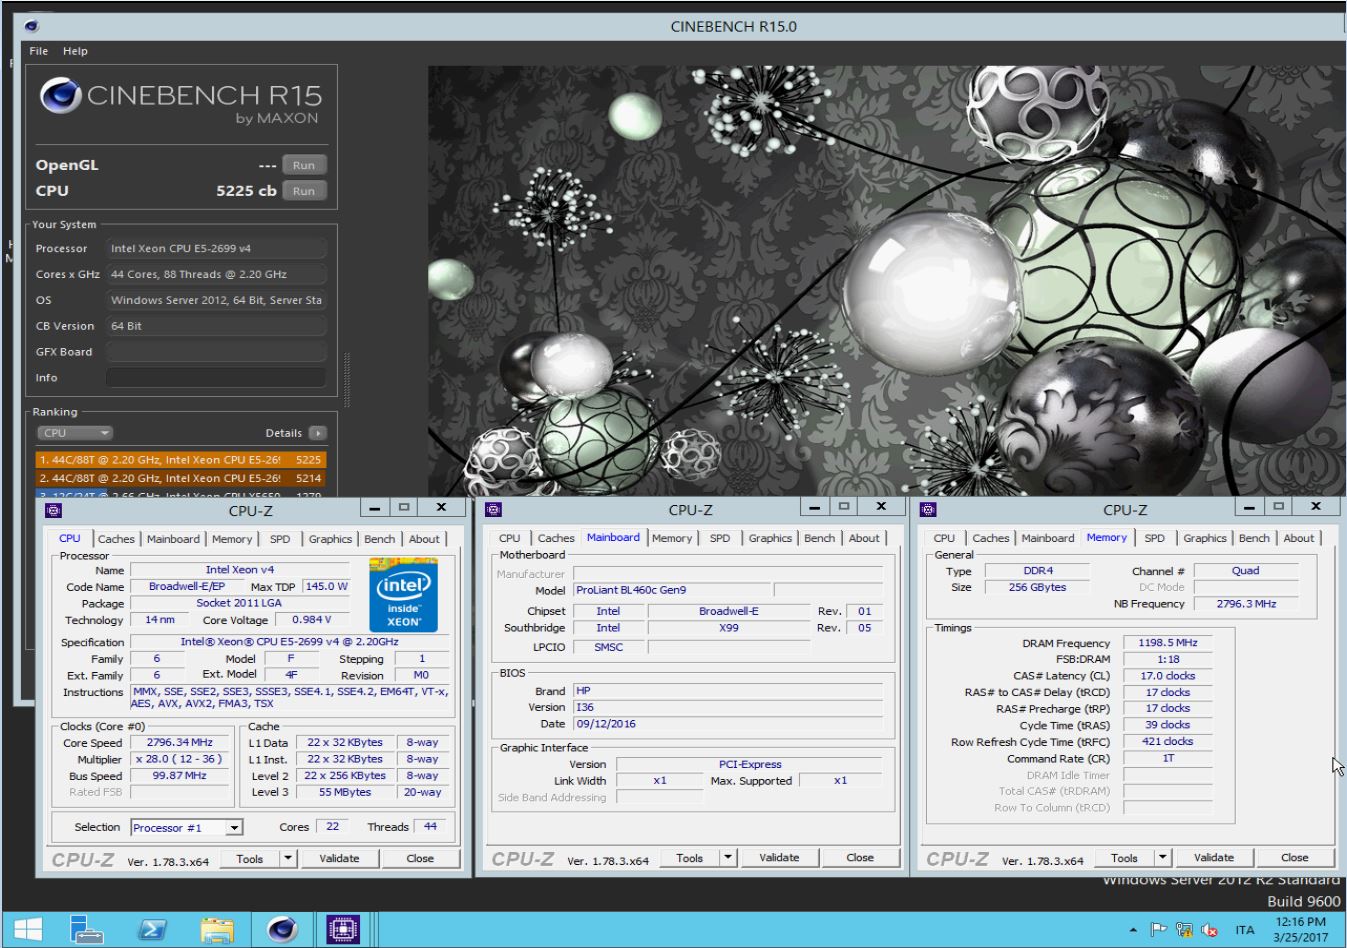This screenshot has height=948, width=1347.
Task: Switch to Graphics tab in middle CPU-Z window
Action: 770,538
